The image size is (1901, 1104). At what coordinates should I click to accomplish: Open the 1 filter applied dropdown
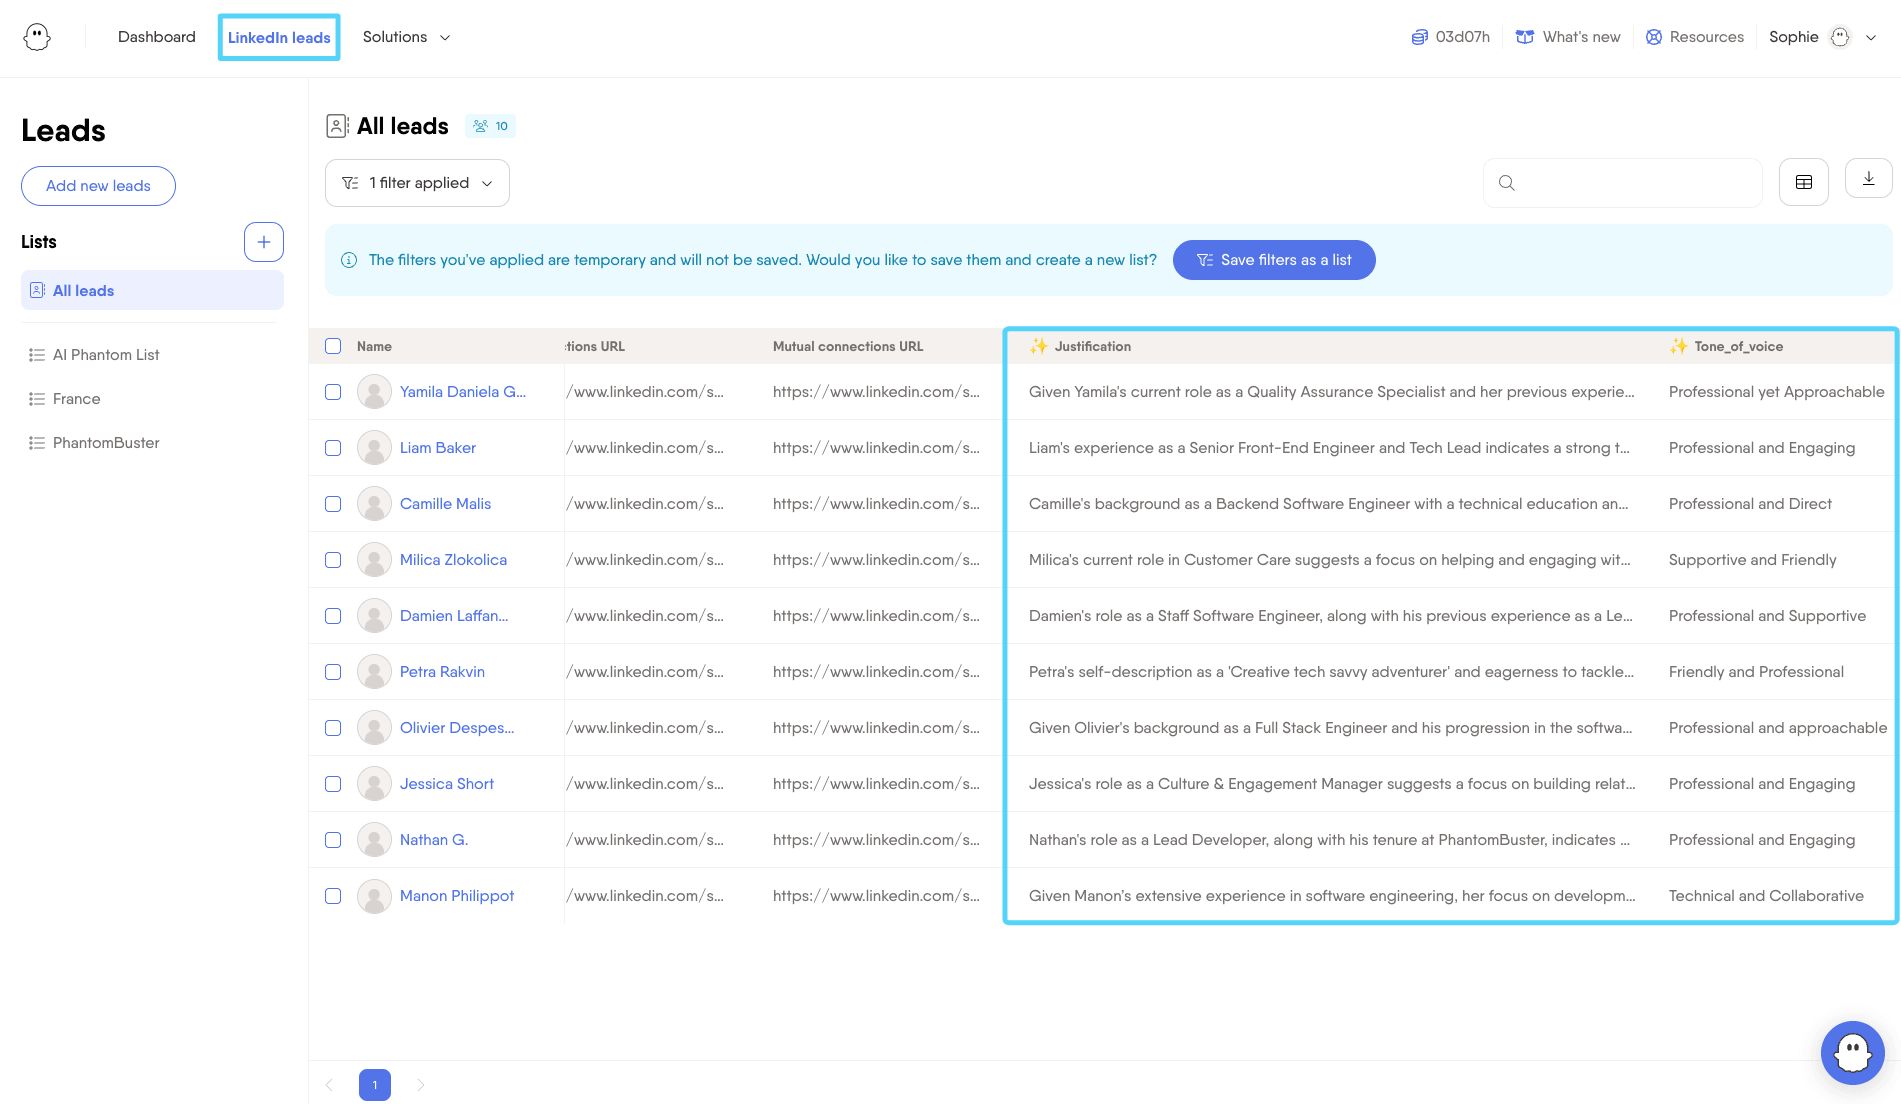(417, 183)
